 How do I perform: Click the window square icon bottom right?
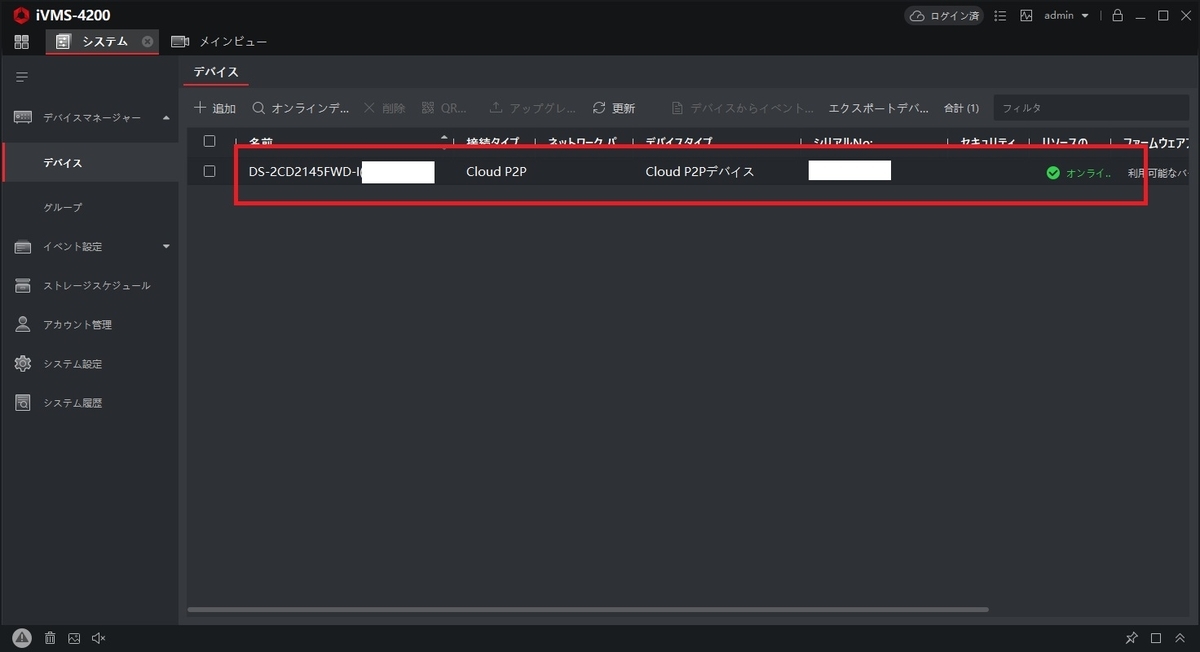(1156, 638)
